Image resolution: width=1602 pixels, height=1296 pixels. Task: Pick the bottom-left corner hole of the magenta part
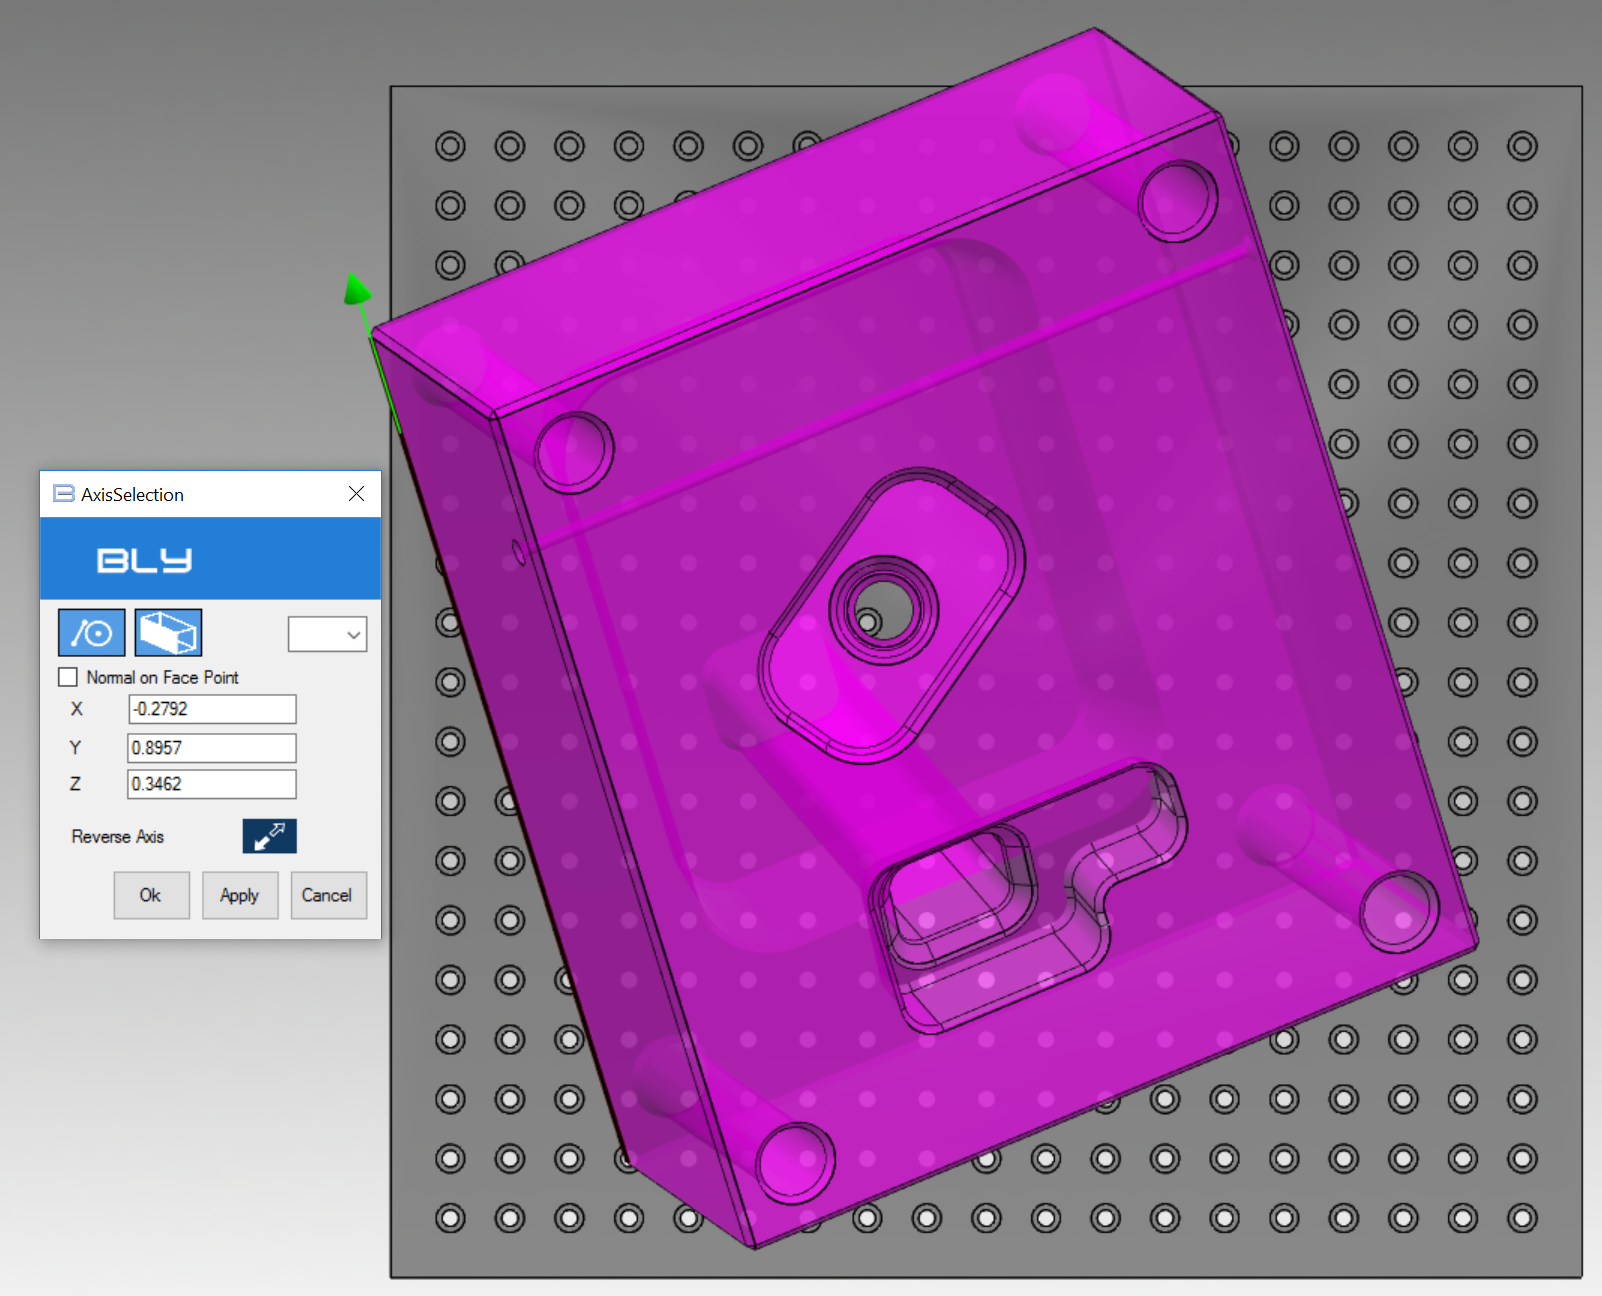click(796, 1163)
